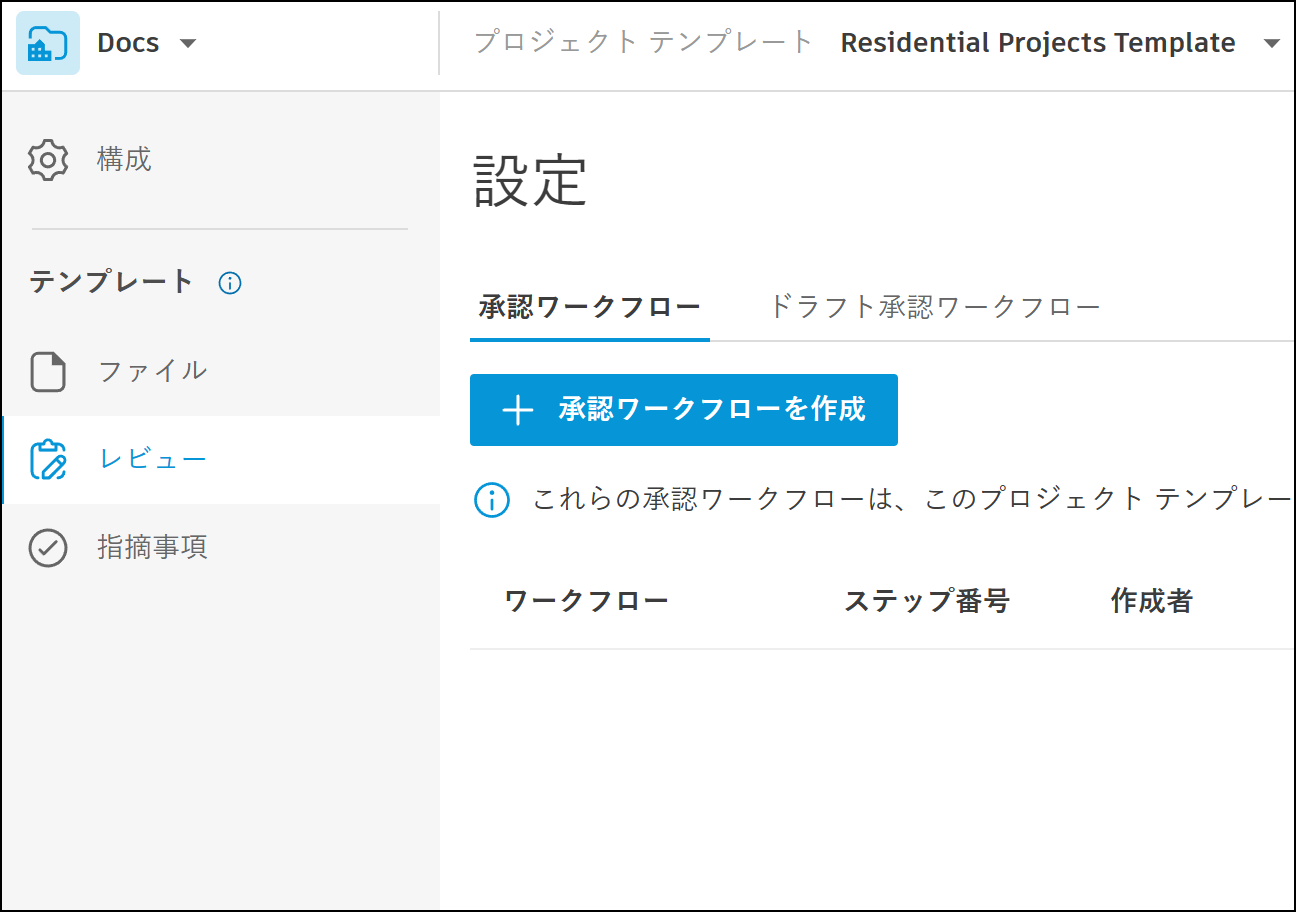Switch to the ドラフト承認ワークフロー tab
Viewport: 1296px width, 912px height.
[934, 307]
